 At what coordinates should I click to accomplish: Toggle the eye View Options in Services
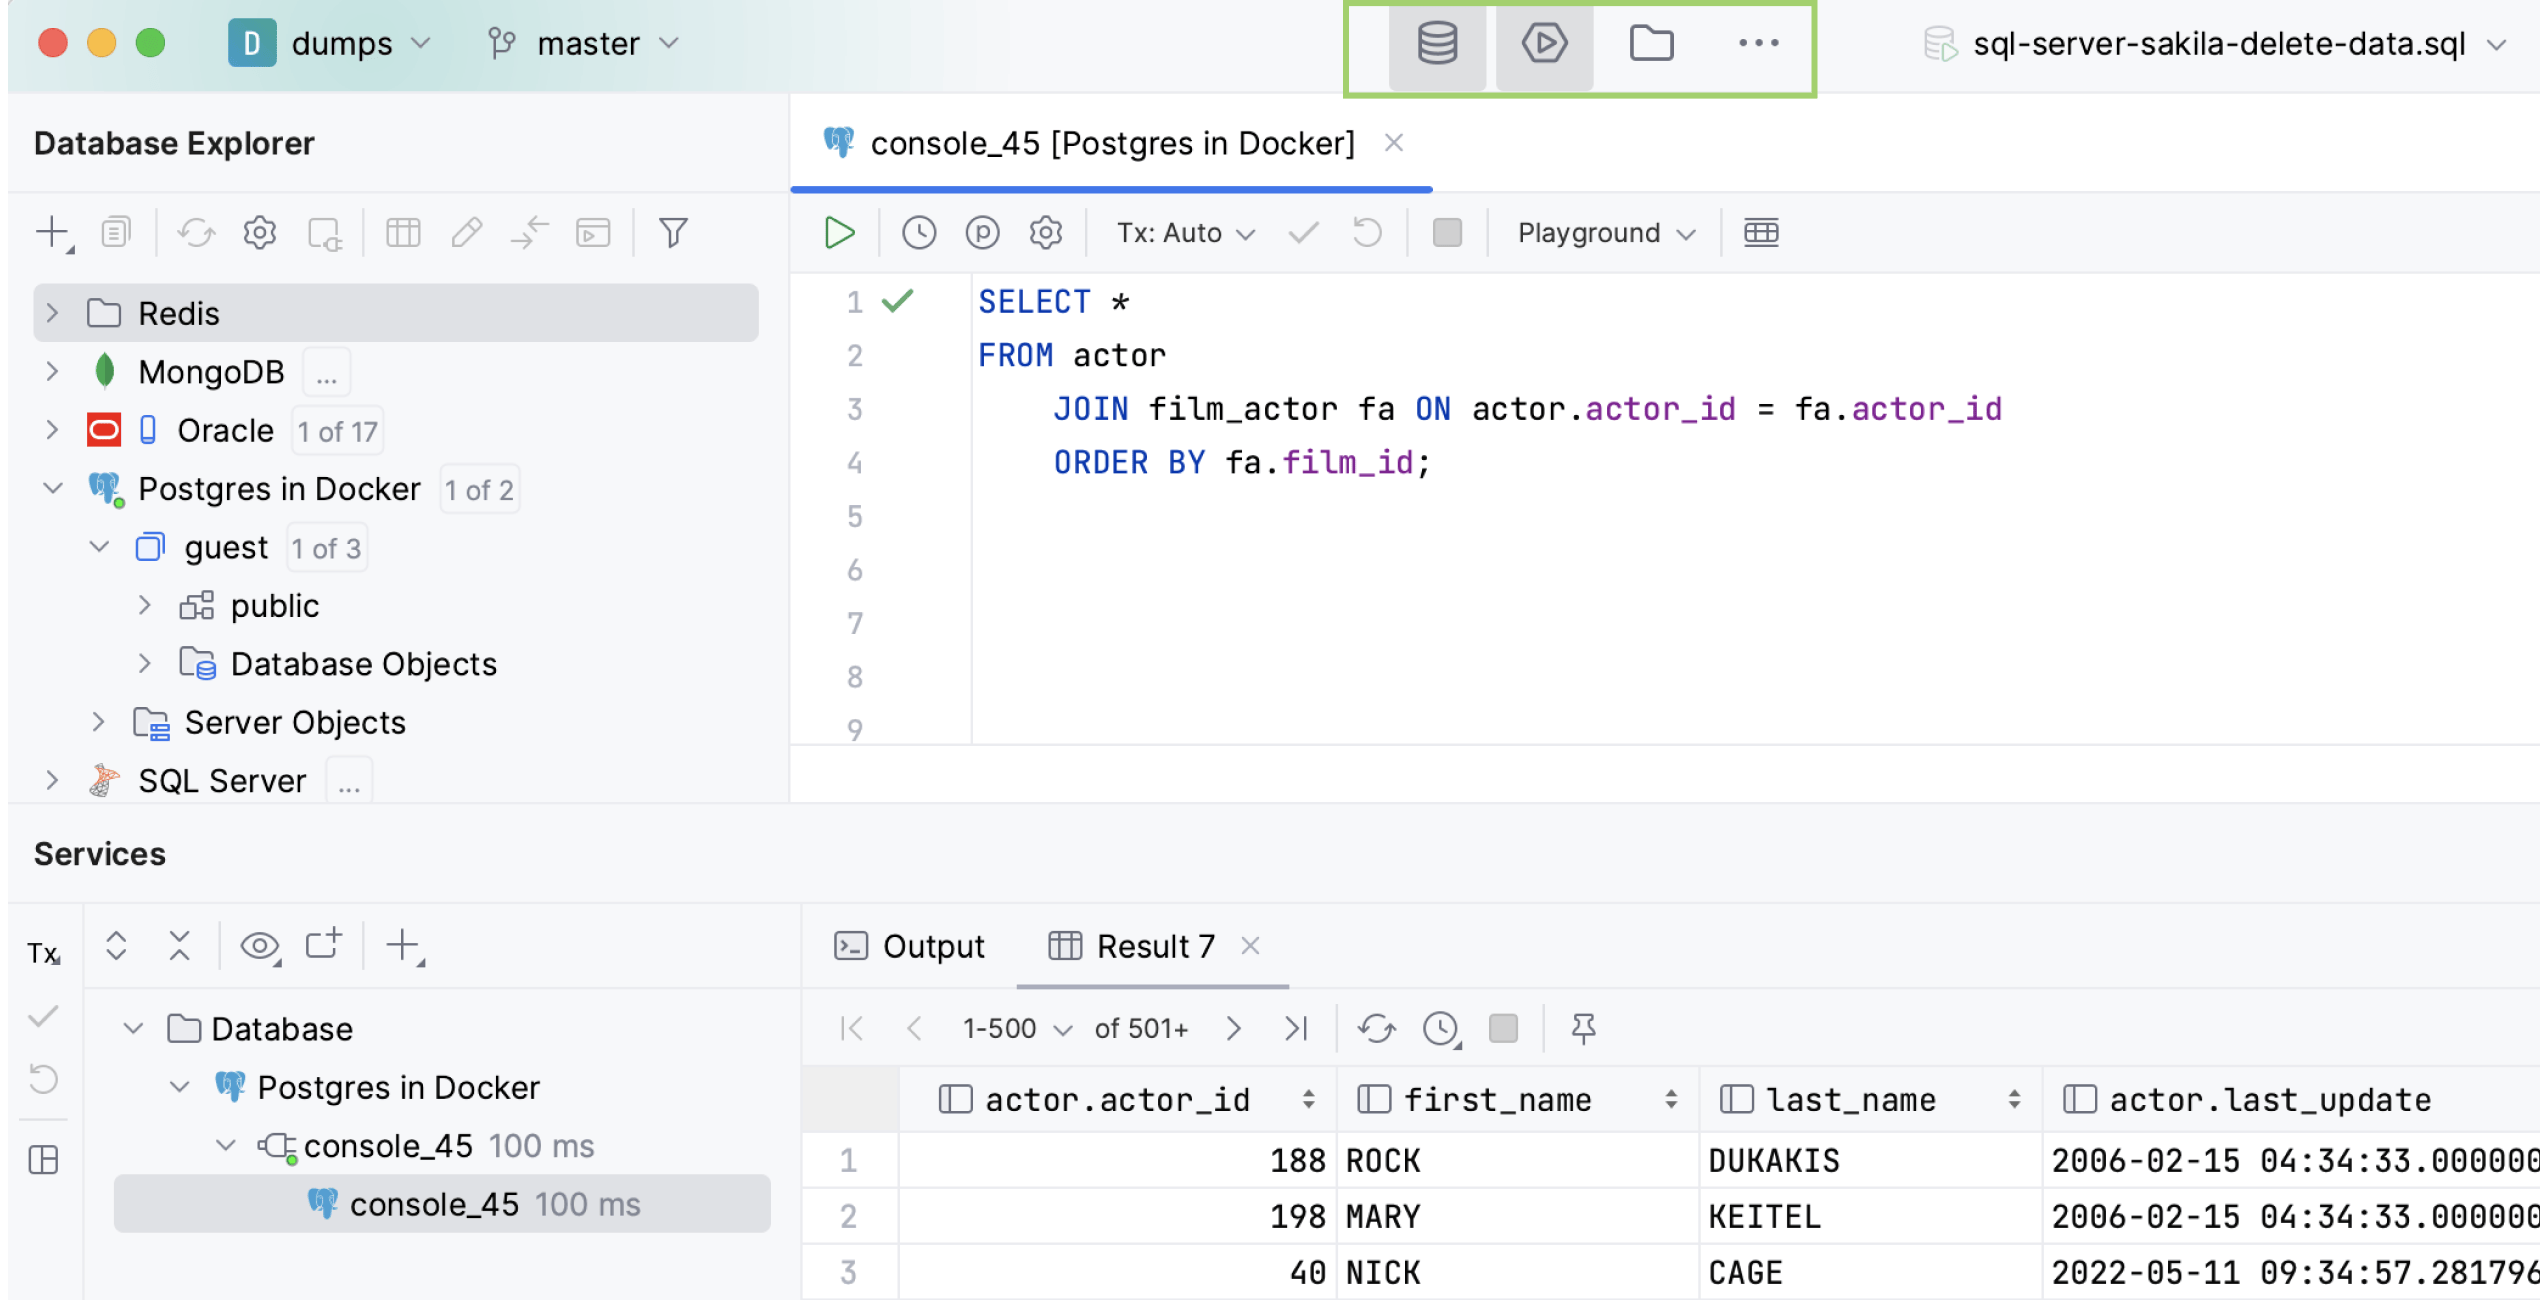[x=260, y=945]
